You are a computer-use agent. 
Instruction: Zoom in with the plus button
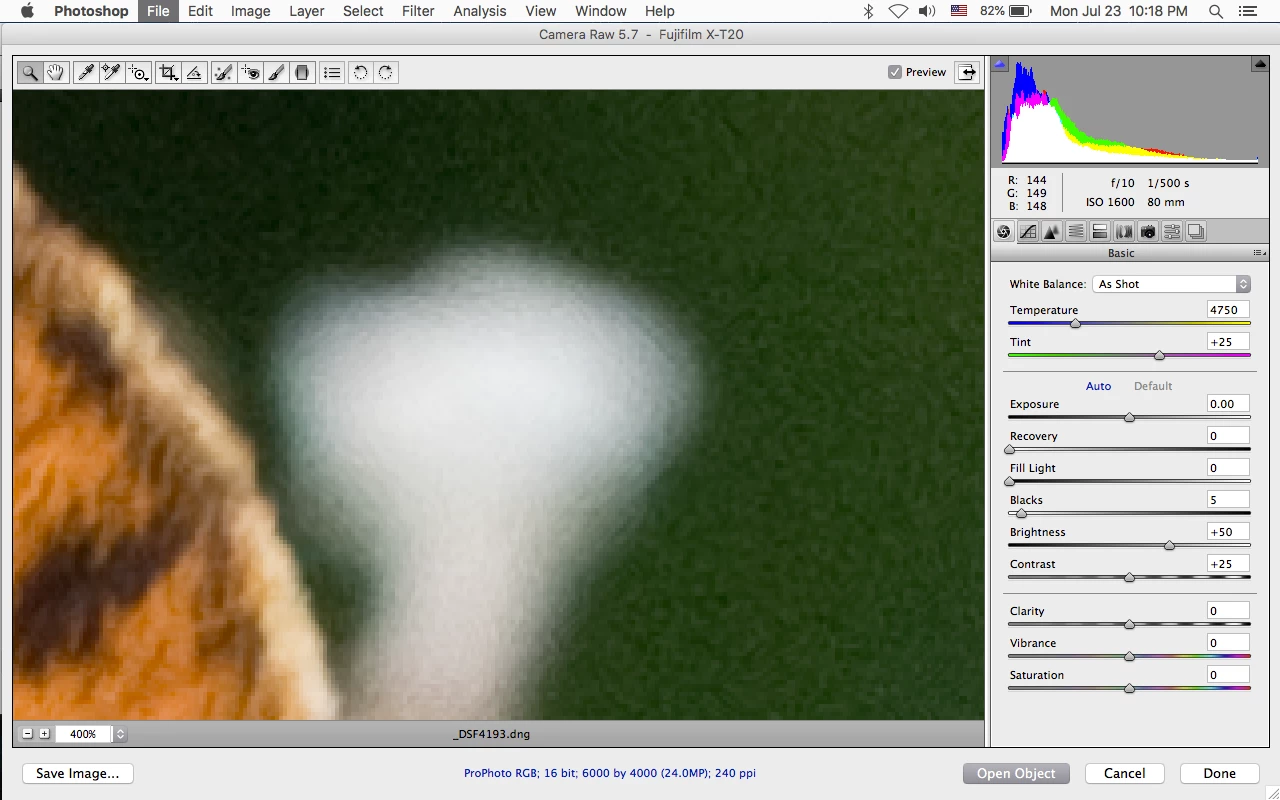pyautogui.click(x=44, y=734)
